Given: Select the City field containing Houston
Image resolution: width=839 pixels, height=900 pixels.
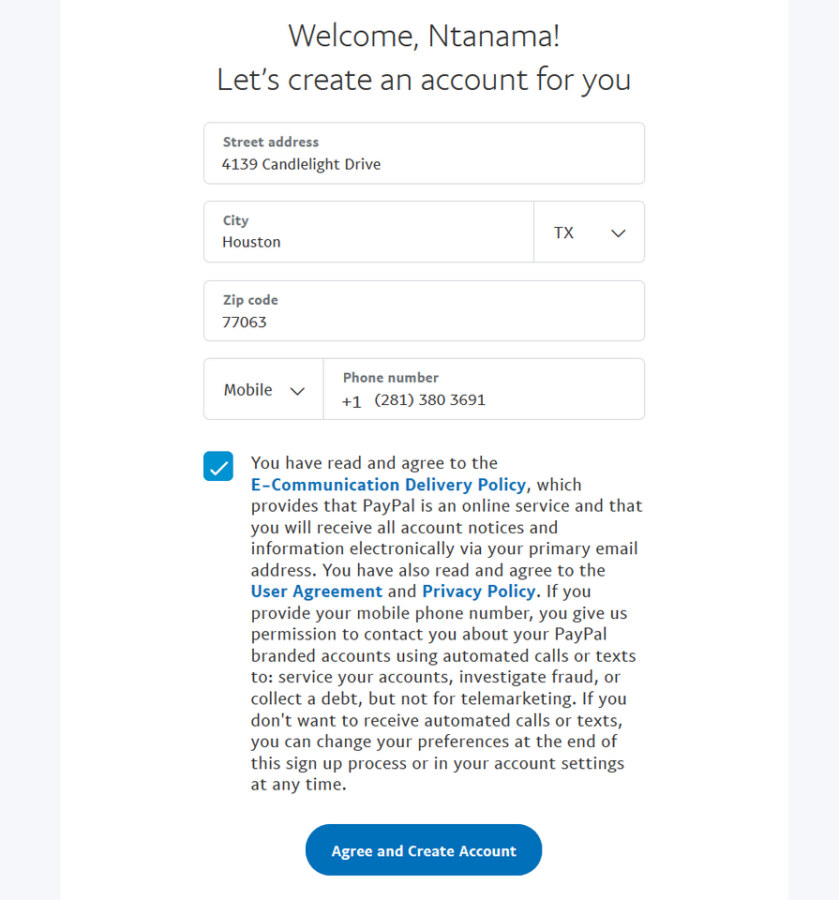Looking at the screenshot, I should point(368,232).
